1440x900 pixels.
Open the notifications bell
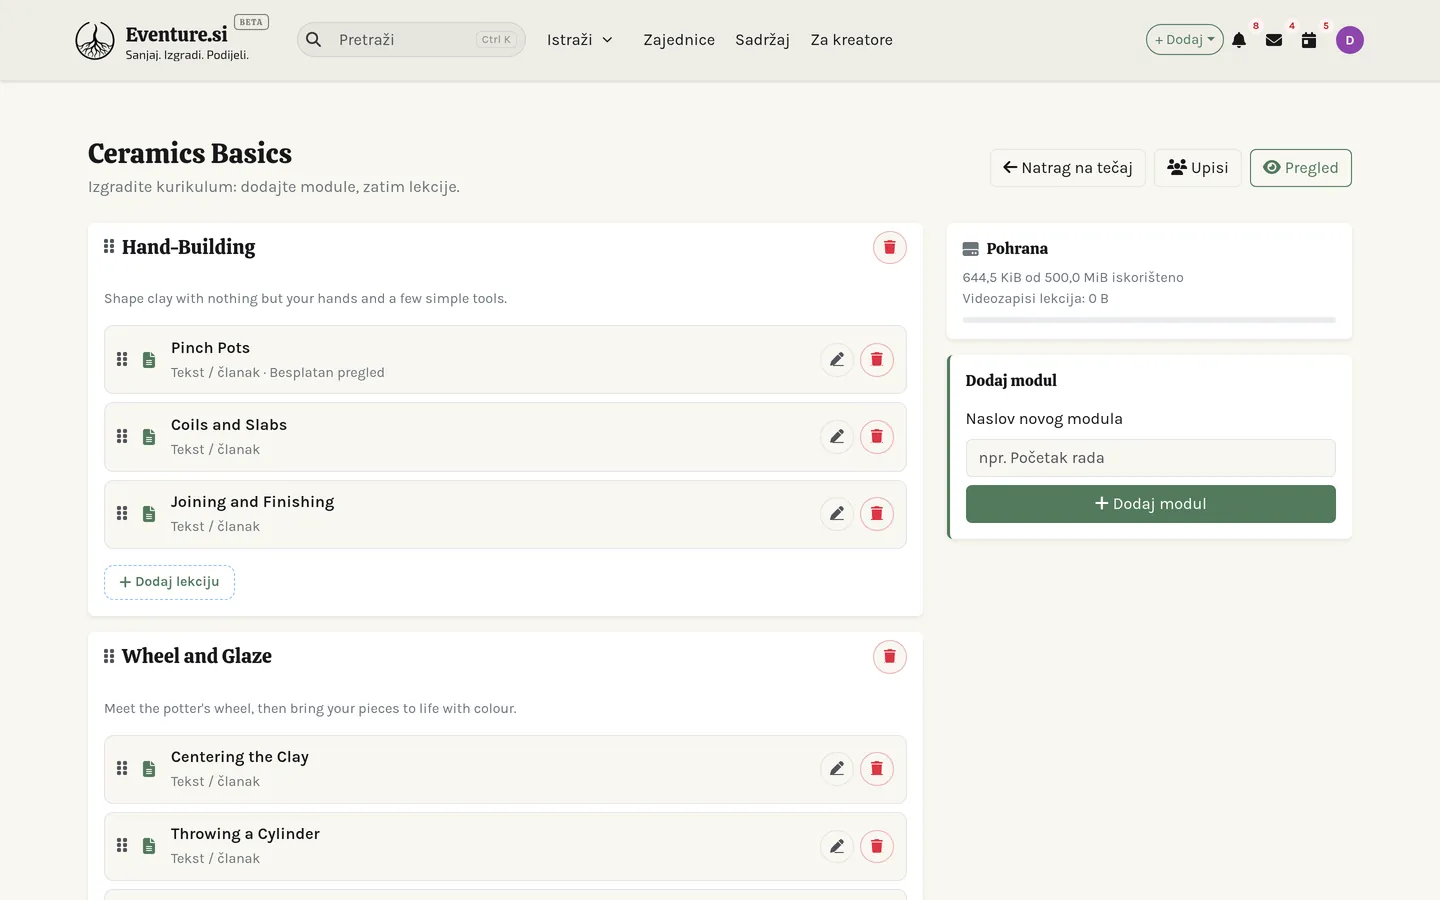pos(1239,40)
